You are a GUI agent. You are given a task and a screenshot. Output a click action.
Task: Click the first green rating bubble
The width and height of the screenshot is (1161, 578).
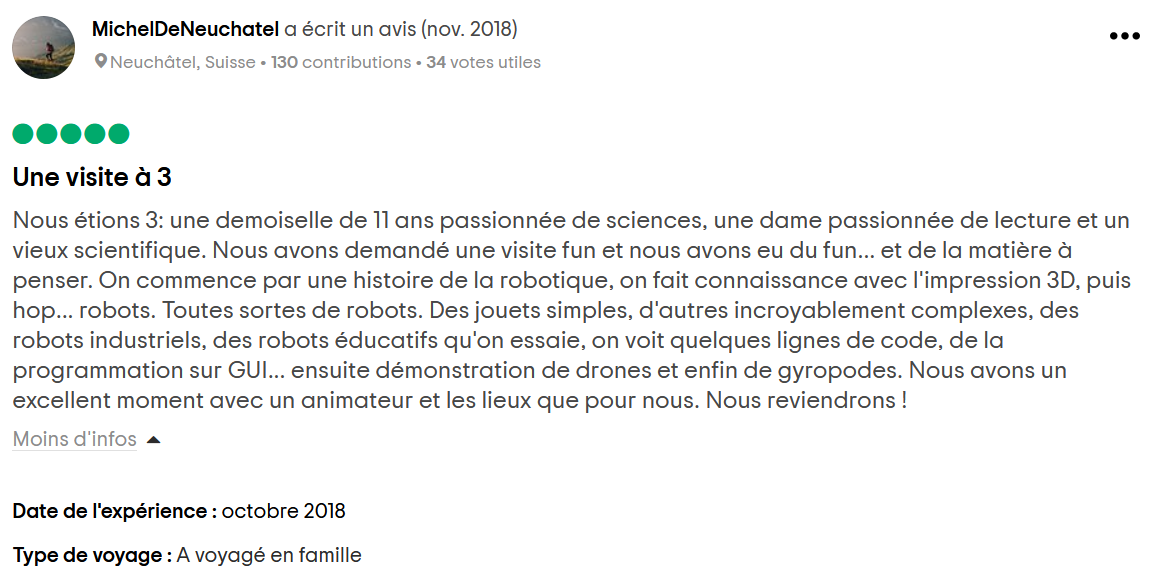point(24,134)
